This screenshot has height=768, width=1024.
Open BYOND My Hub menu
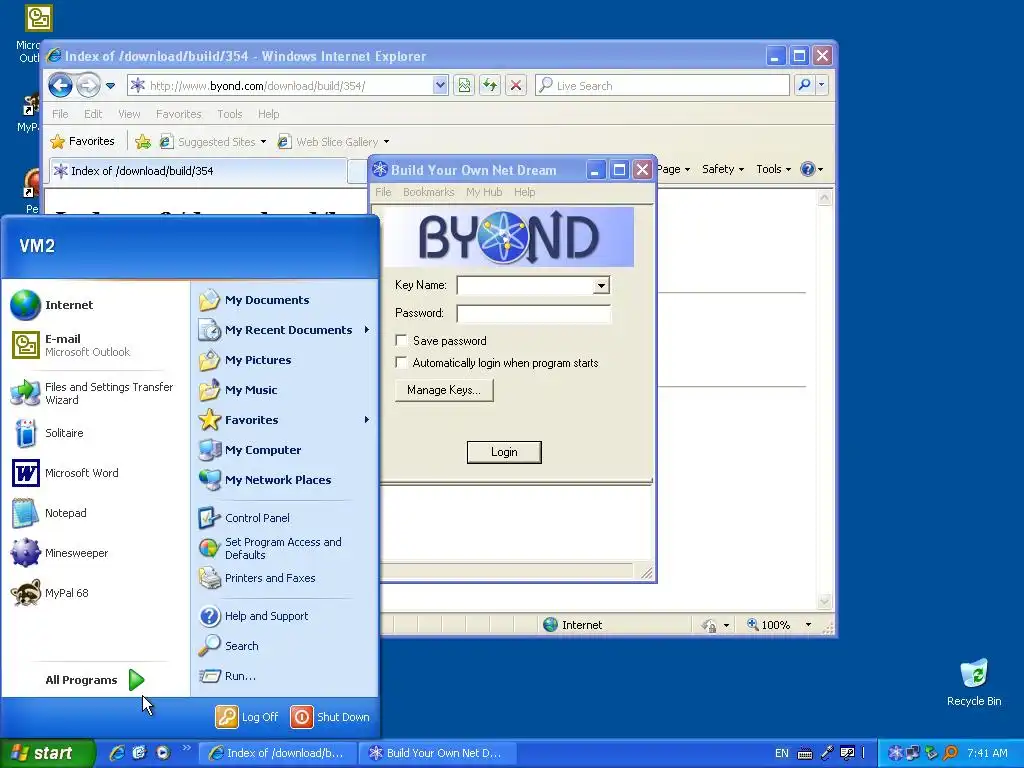[484, 192]
